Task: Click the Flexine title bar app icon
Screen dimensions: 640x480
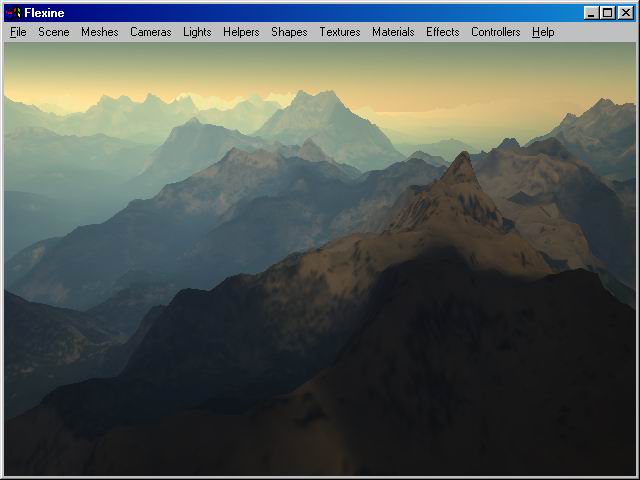Action: pyautogui.click(x=13, y=13)
